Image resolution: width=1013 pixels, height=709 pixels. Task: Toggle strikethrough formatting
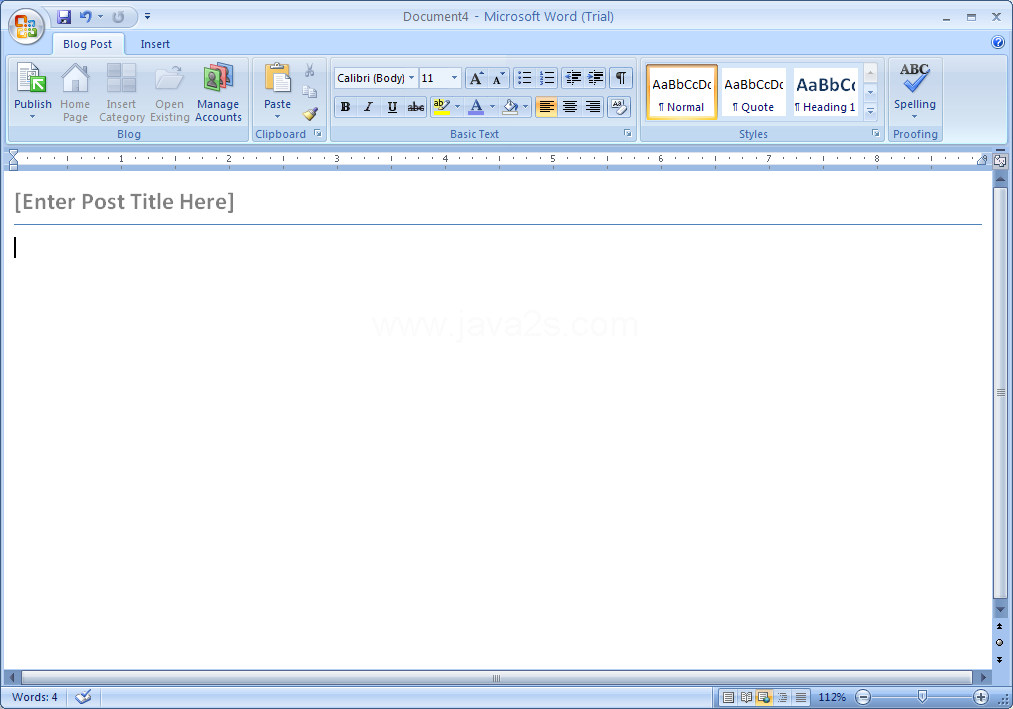click(415, 107)
